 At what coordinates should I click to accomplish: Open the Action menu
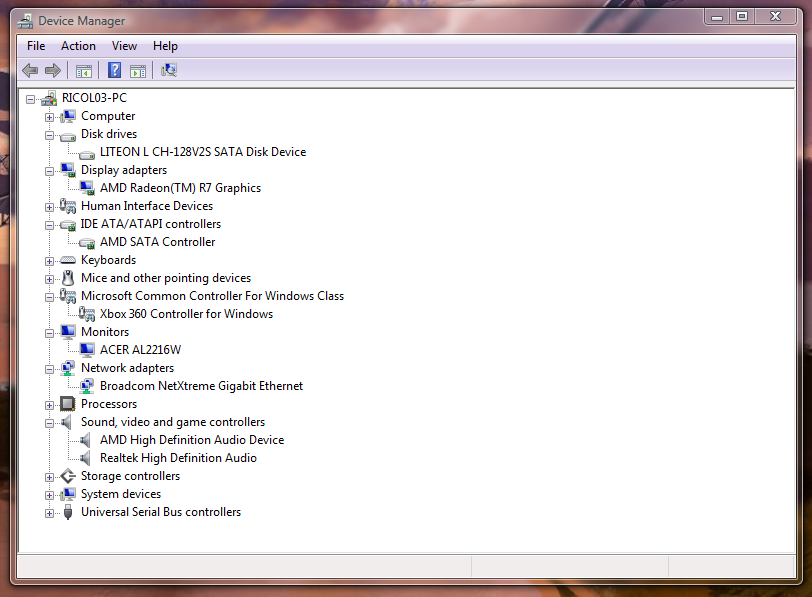78,46
